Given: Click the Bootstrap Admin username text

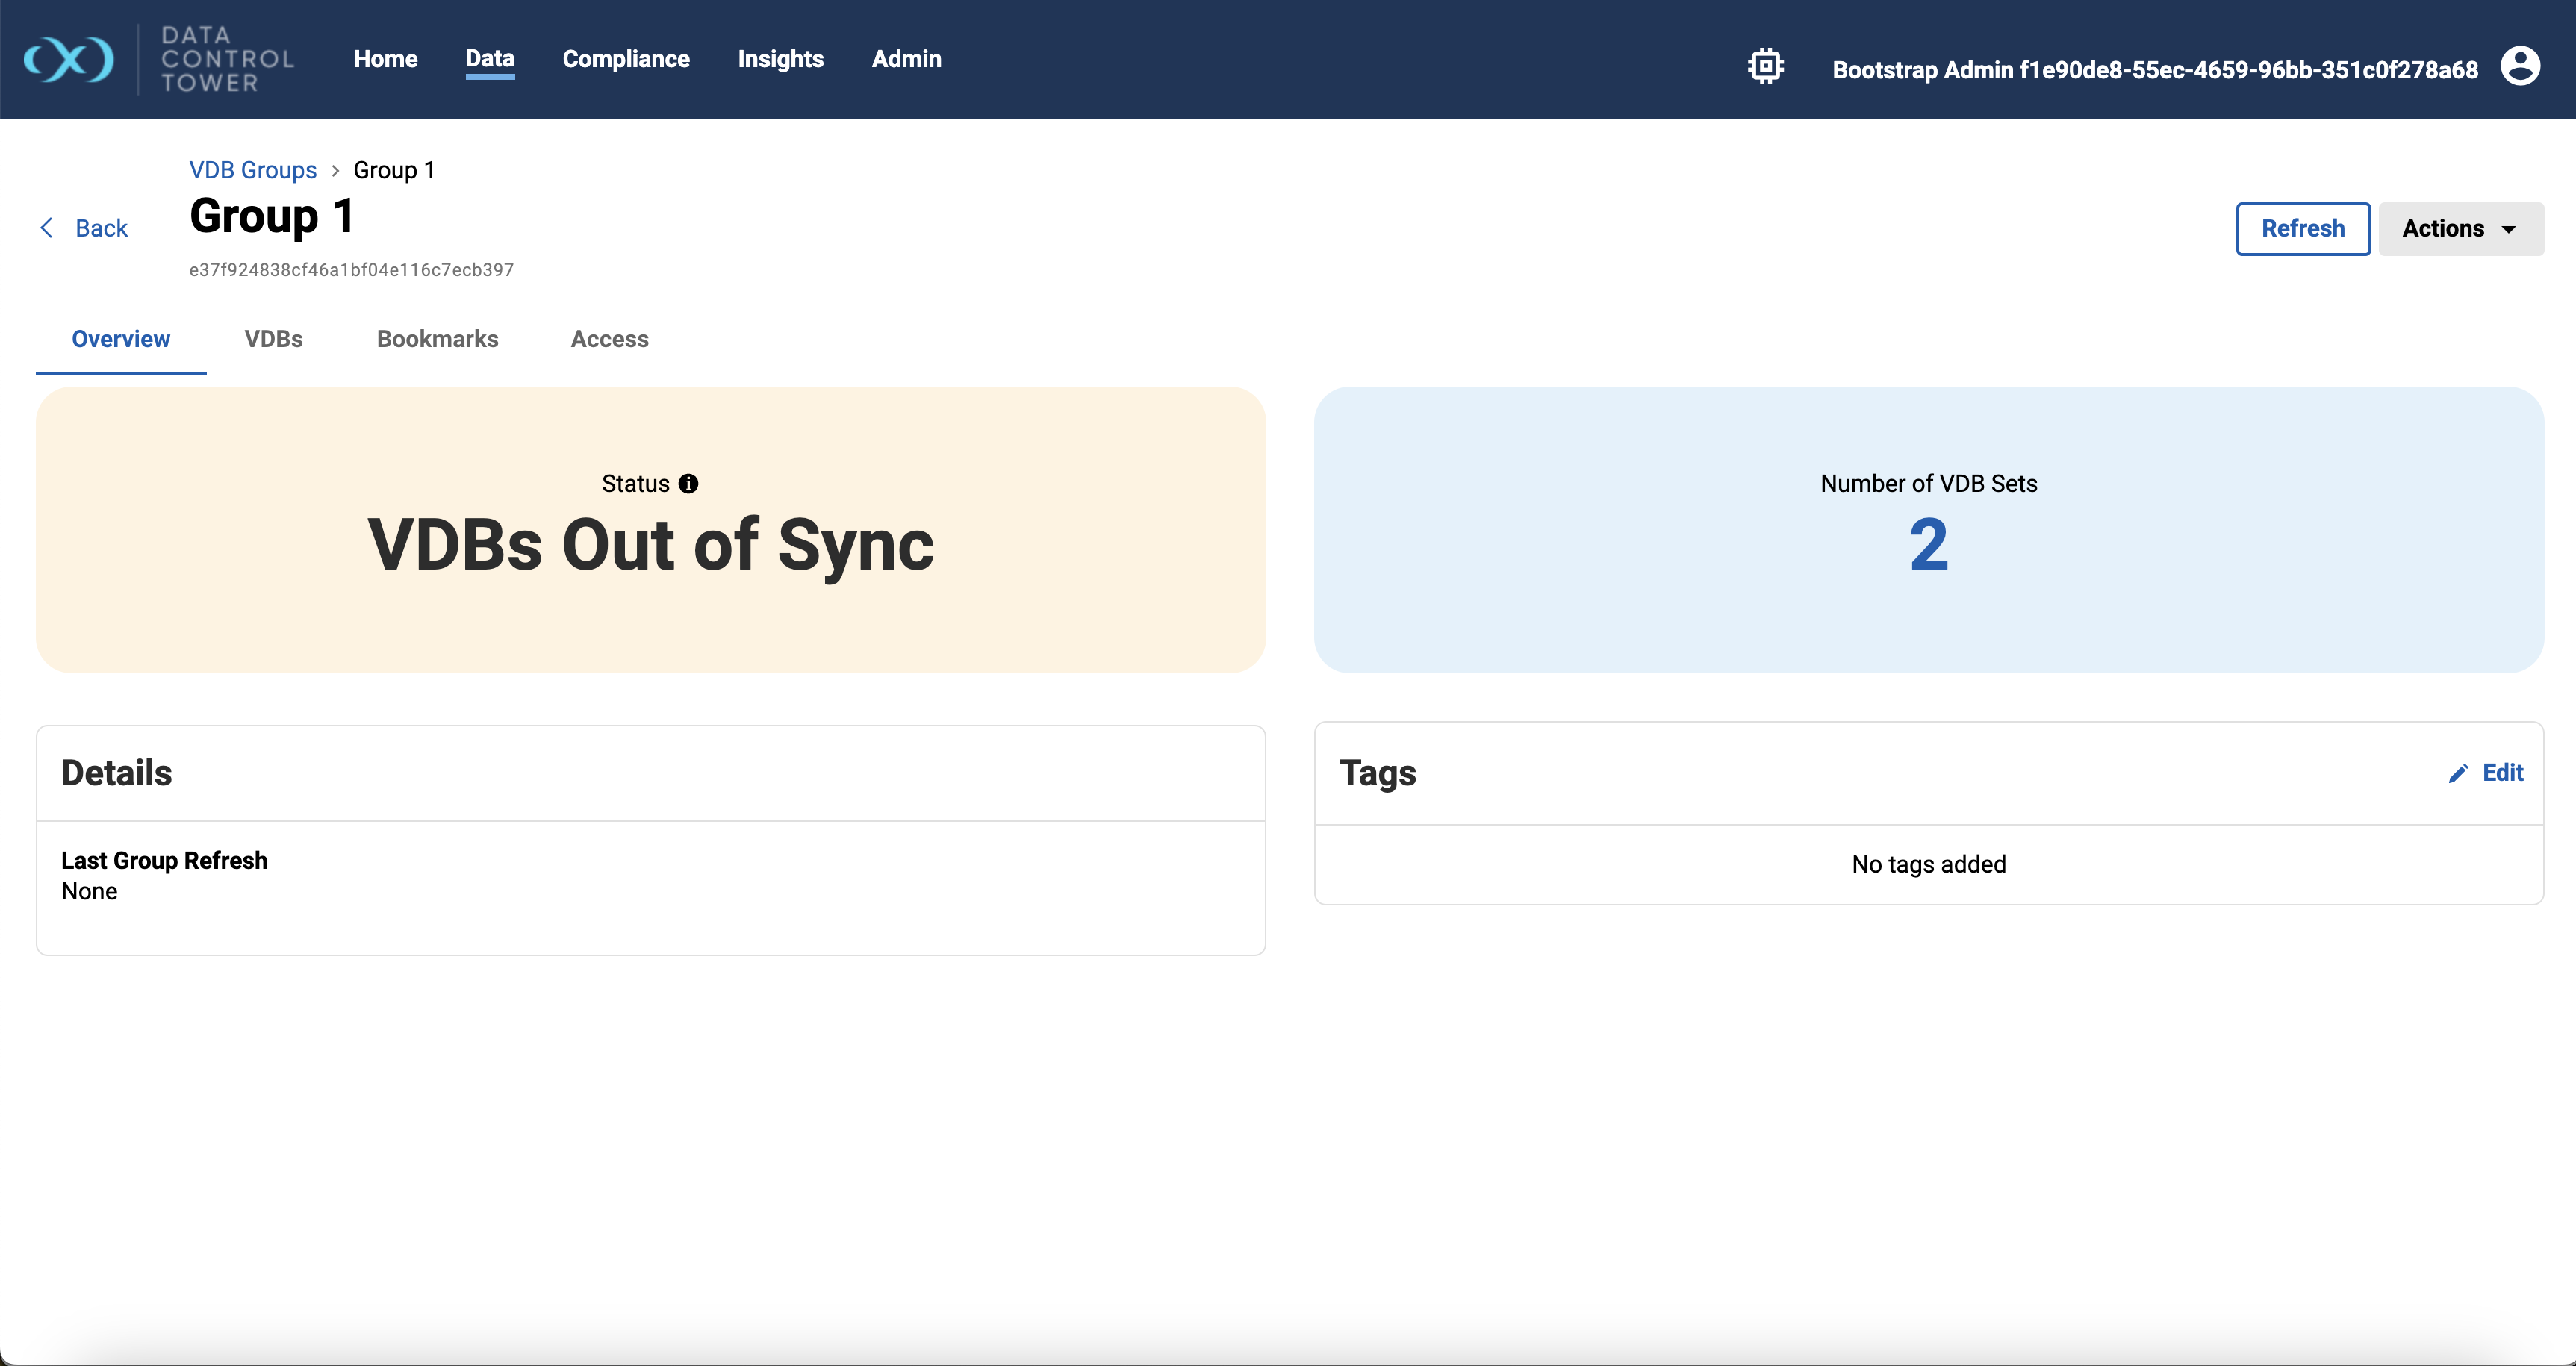Looking at the screenshot, I should [2154, 70].
